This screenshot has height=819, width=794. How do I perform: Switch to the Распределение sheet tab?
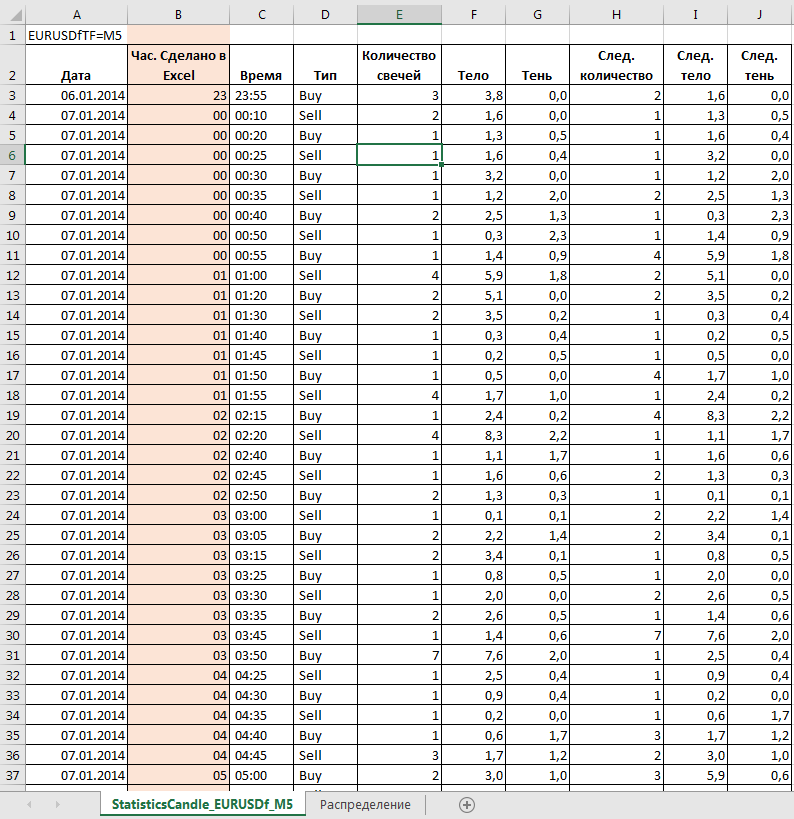[365, 805]
